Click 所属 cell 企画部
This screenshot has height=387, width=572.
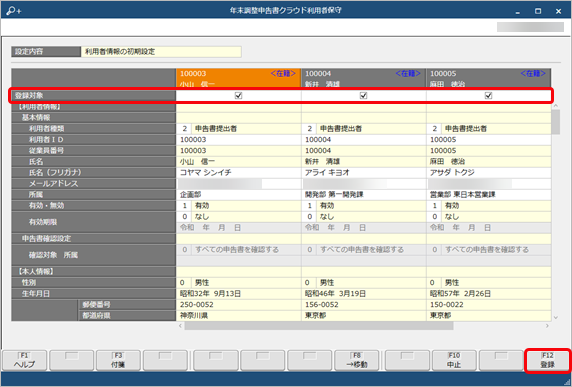tap(239, 194)
